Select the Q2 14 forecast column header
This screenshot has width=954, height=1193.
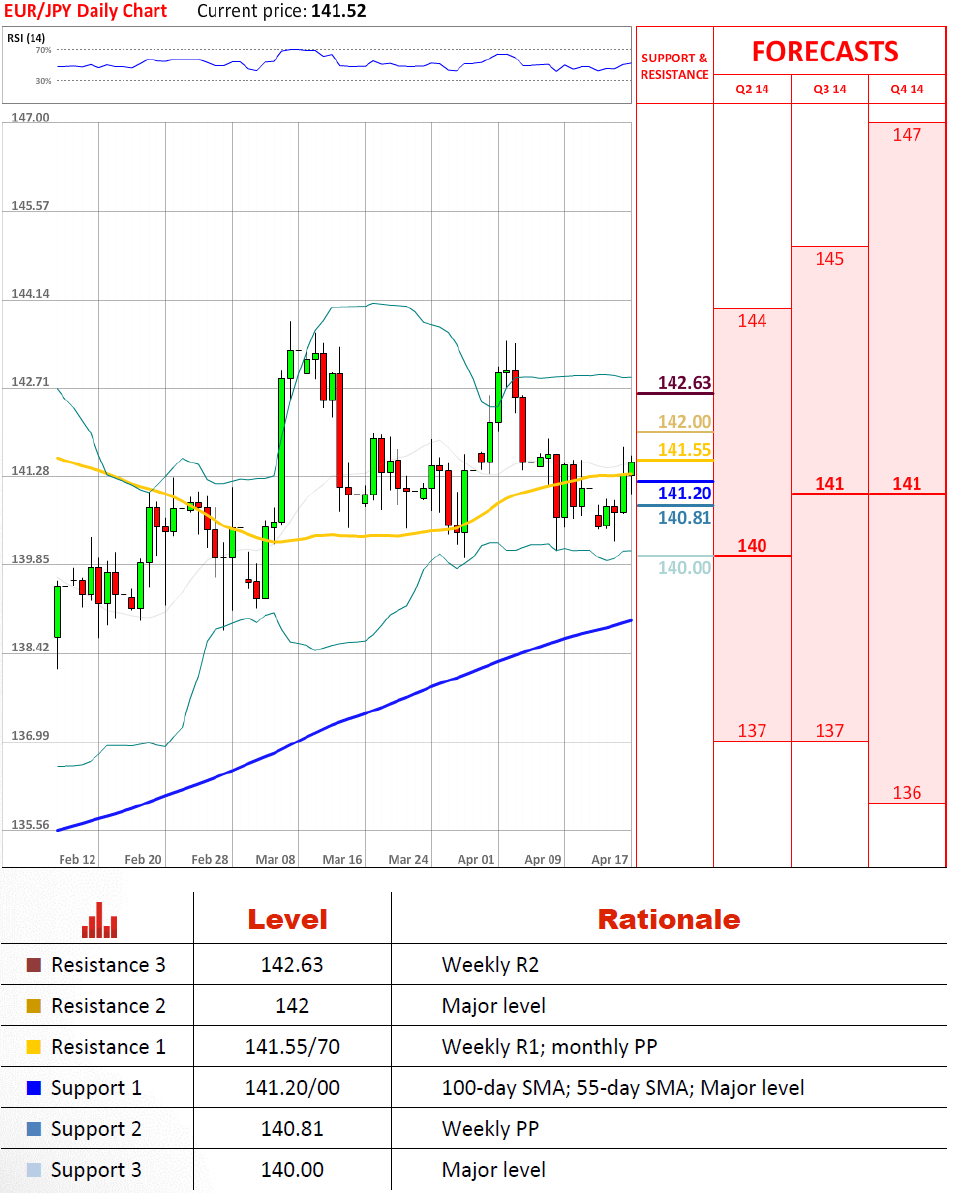[752, 89]
